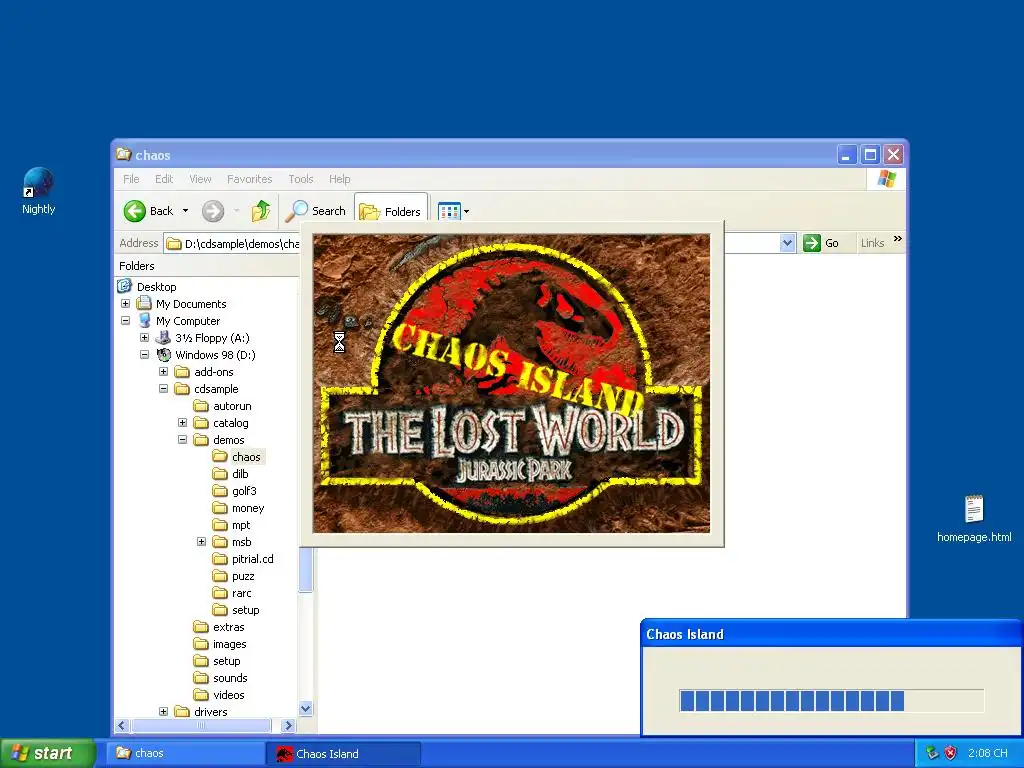Screen dimensions: 1024x768
Task: Select the puzz folder
Action: (x=243, y=575)
